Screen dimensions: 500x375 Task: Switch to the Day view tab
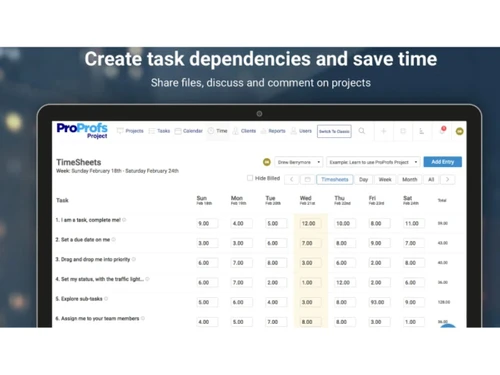pos(364,179)
